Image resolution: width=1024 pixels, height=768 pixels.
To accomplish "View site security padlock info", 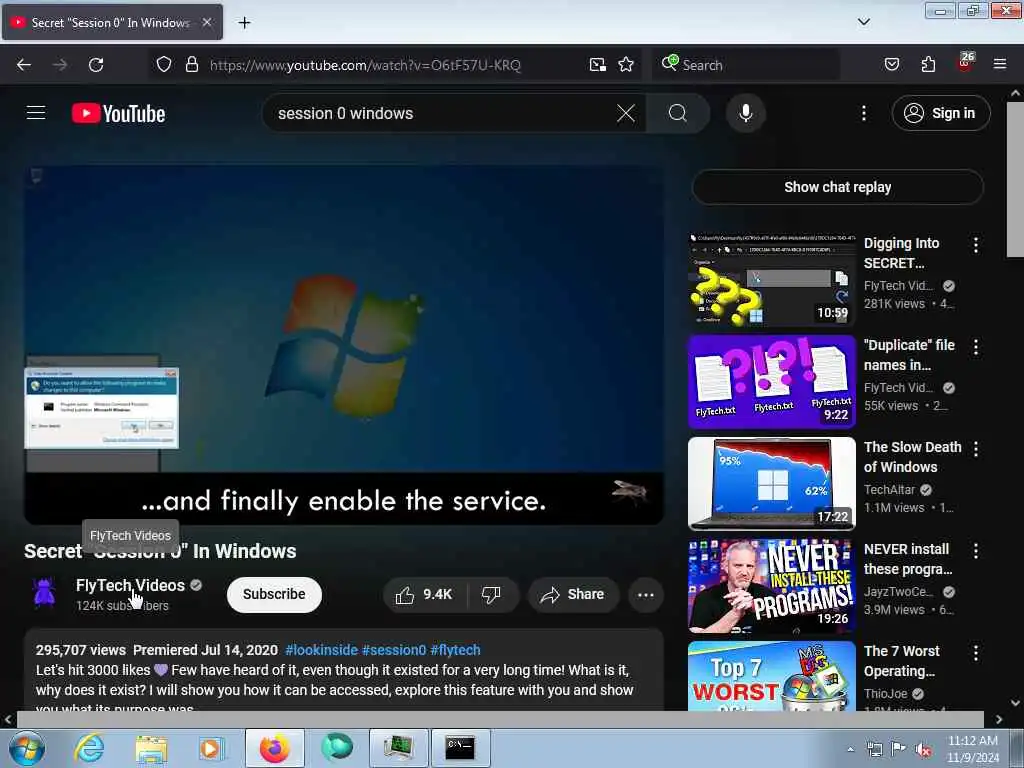I will pos(191,65).
